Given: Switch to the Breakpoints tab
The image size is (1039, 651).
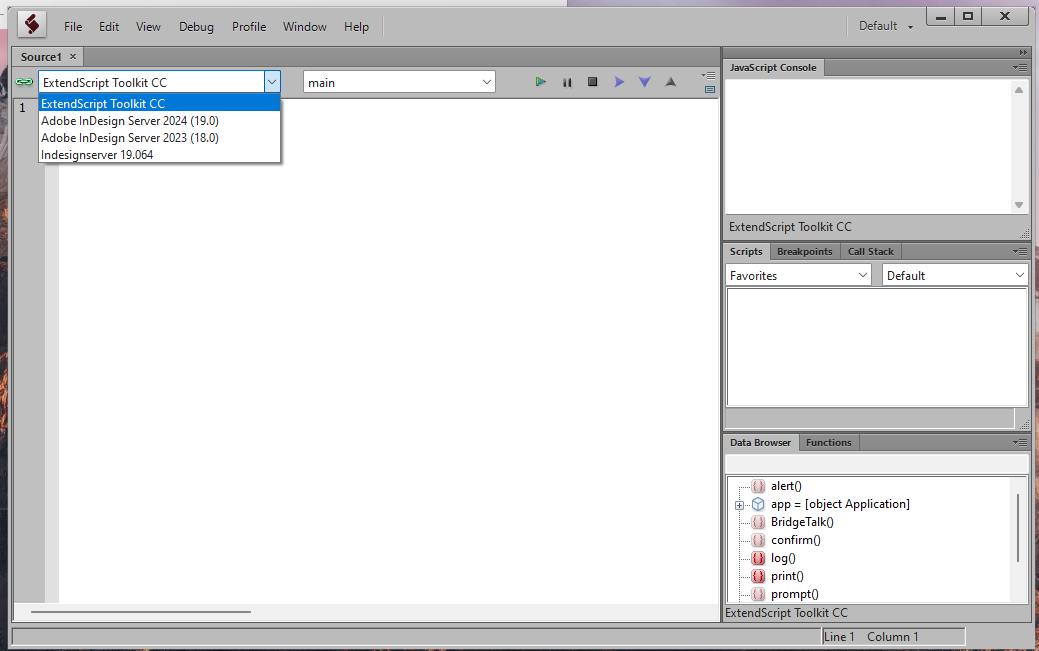Looking at the screenshot, I should (804, 252).
